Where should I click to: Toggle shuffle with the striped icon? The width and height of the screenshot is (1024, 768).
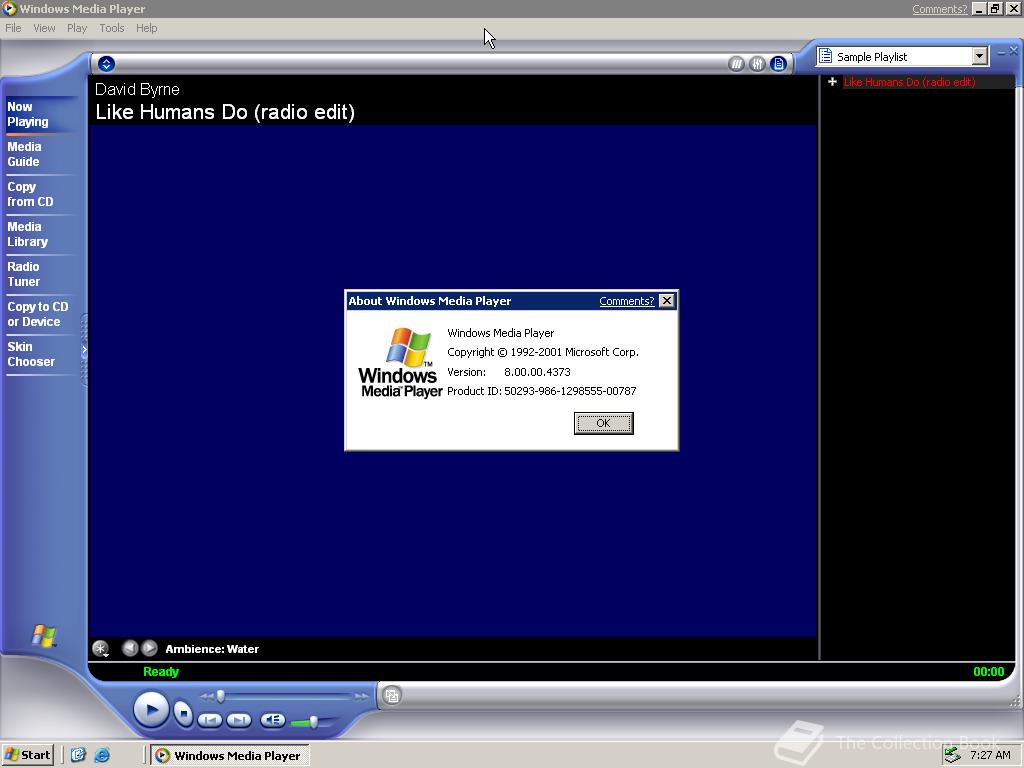click(x=736, y=64)
